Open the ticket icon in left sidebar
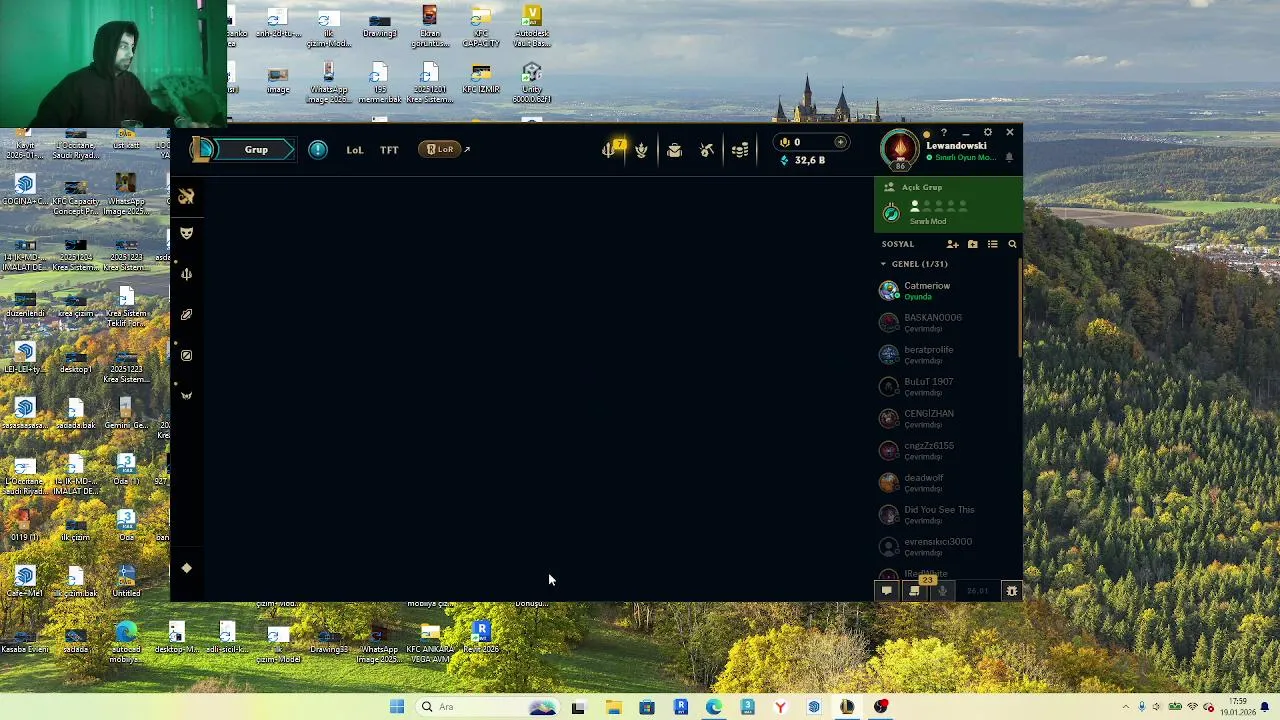 tap(186, 315)
